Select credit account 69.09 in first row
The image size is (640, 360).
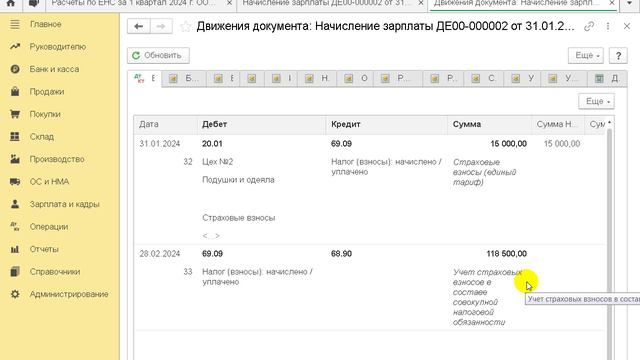[x=341, y=144]
